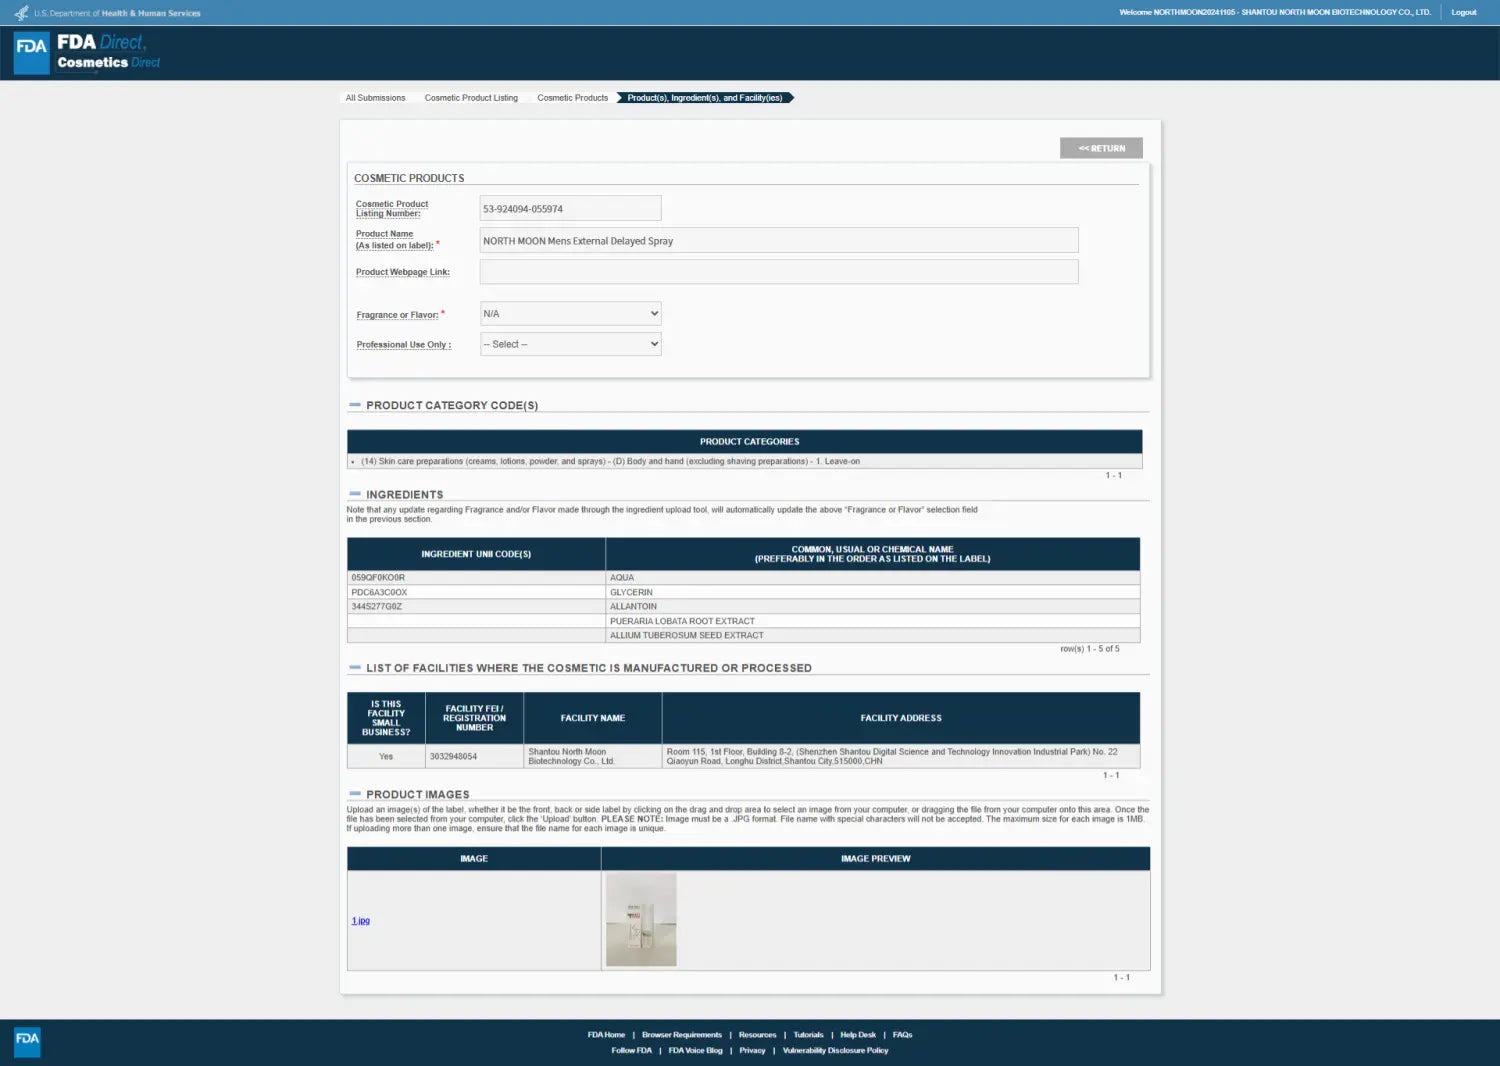Go to All Submissions breadcrumb
This screenshot has width=1500, height=1066.
tap(375, 98)
